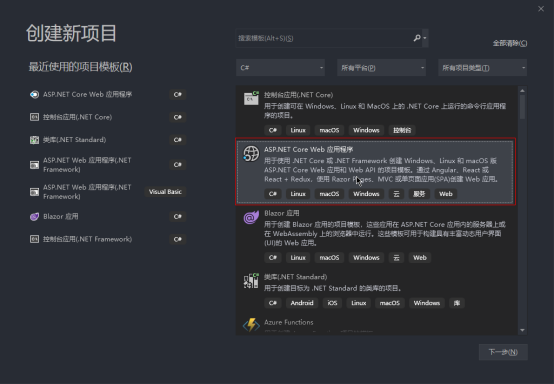Screen dimensions: 554x384
Task: Click recent class library (.NET Standard) icon
Action: point(34,140)
